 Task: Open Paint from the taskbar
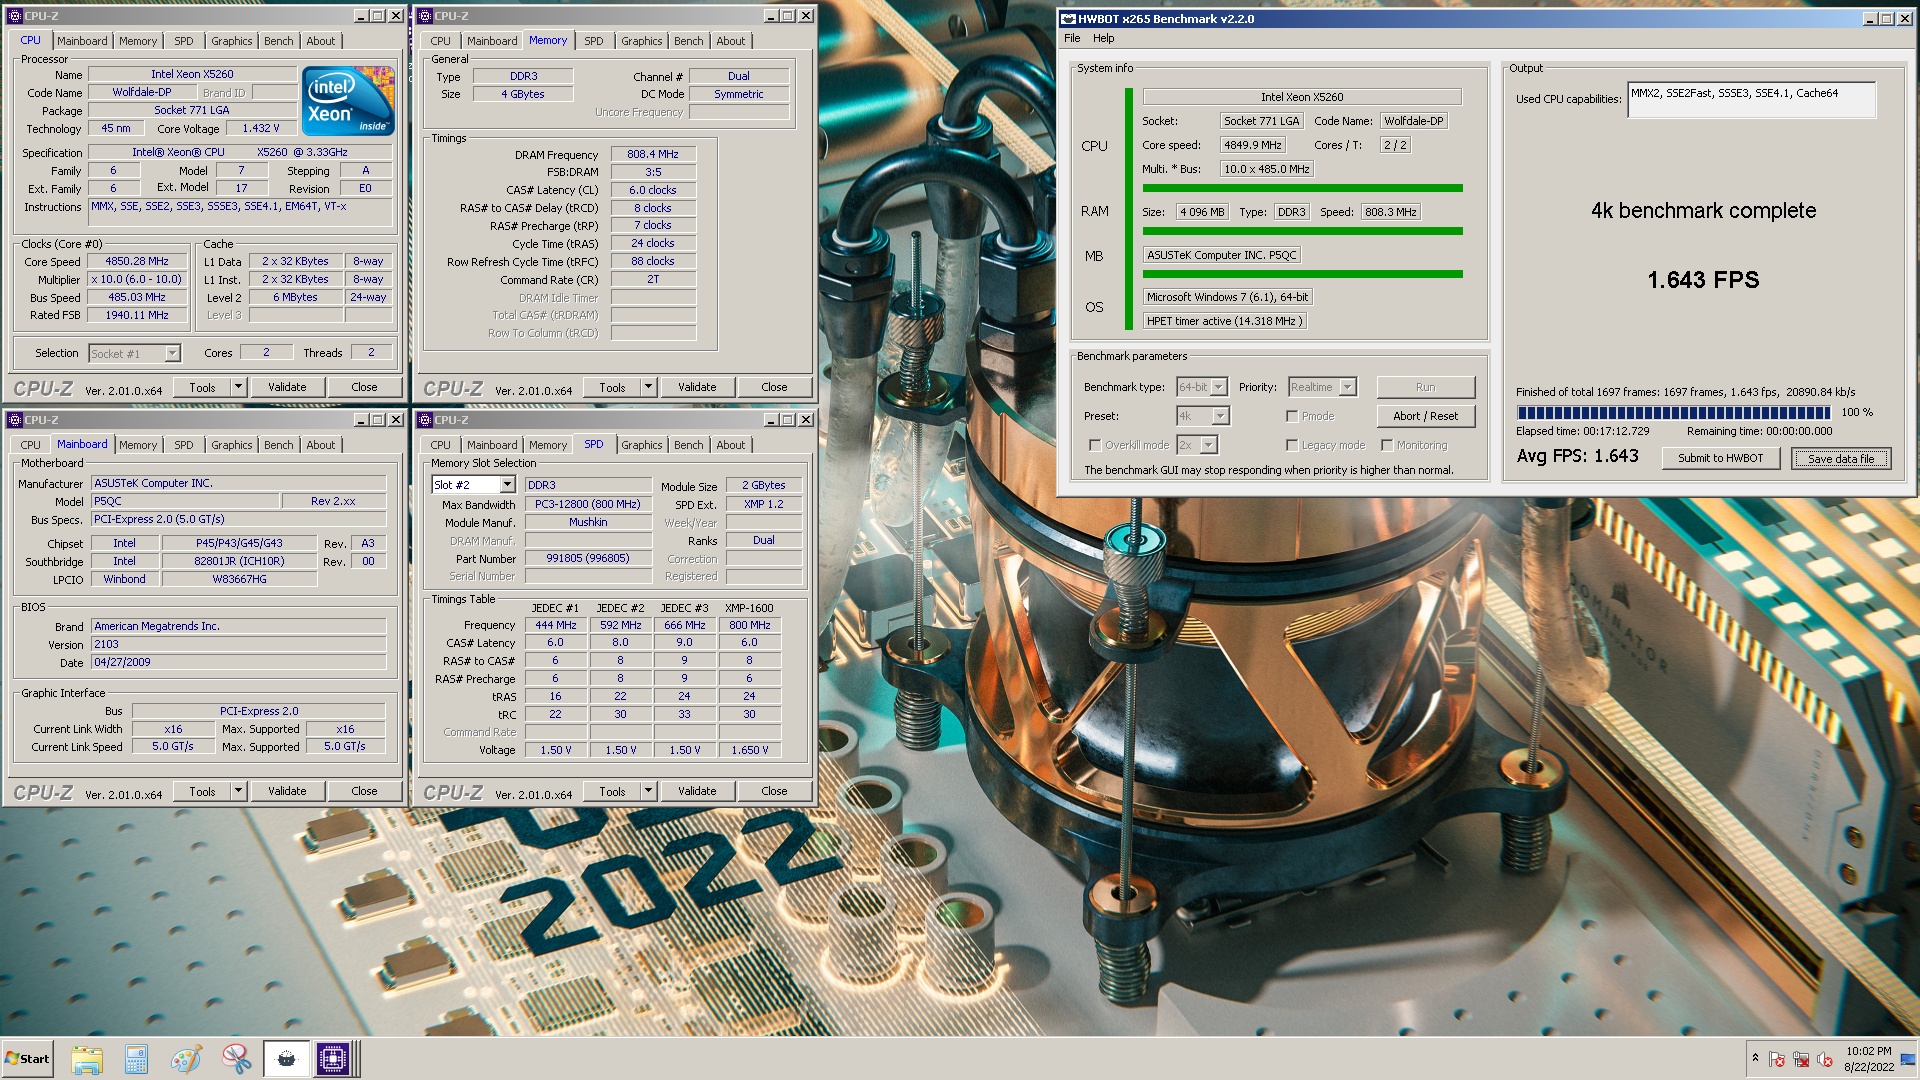186,1059
